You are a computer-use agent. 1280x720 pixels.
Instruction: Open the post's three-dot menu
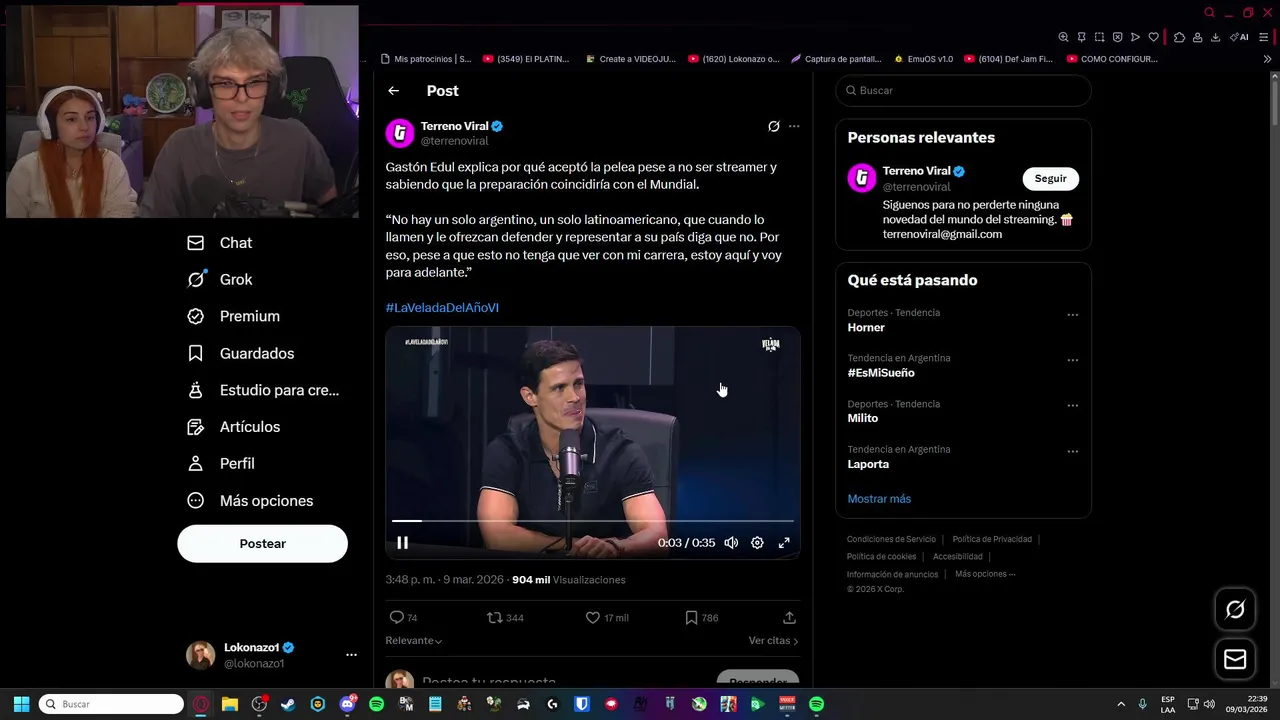[x=794, y=126]
